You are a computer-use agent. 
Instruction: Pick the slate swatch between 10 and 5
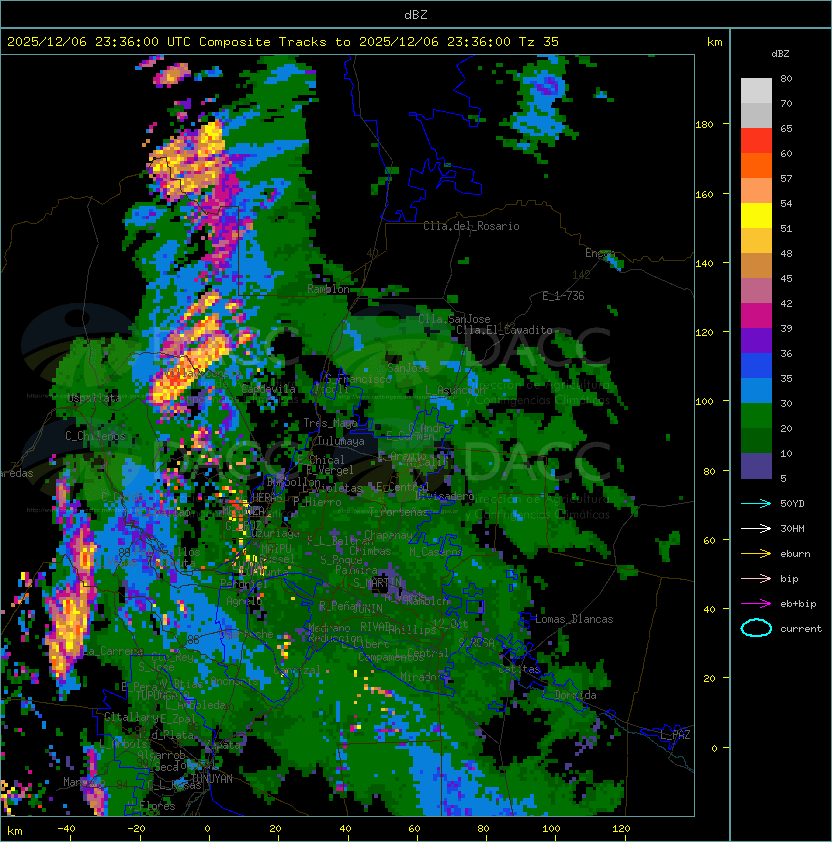pyautogui.click(x=756, y=466)
